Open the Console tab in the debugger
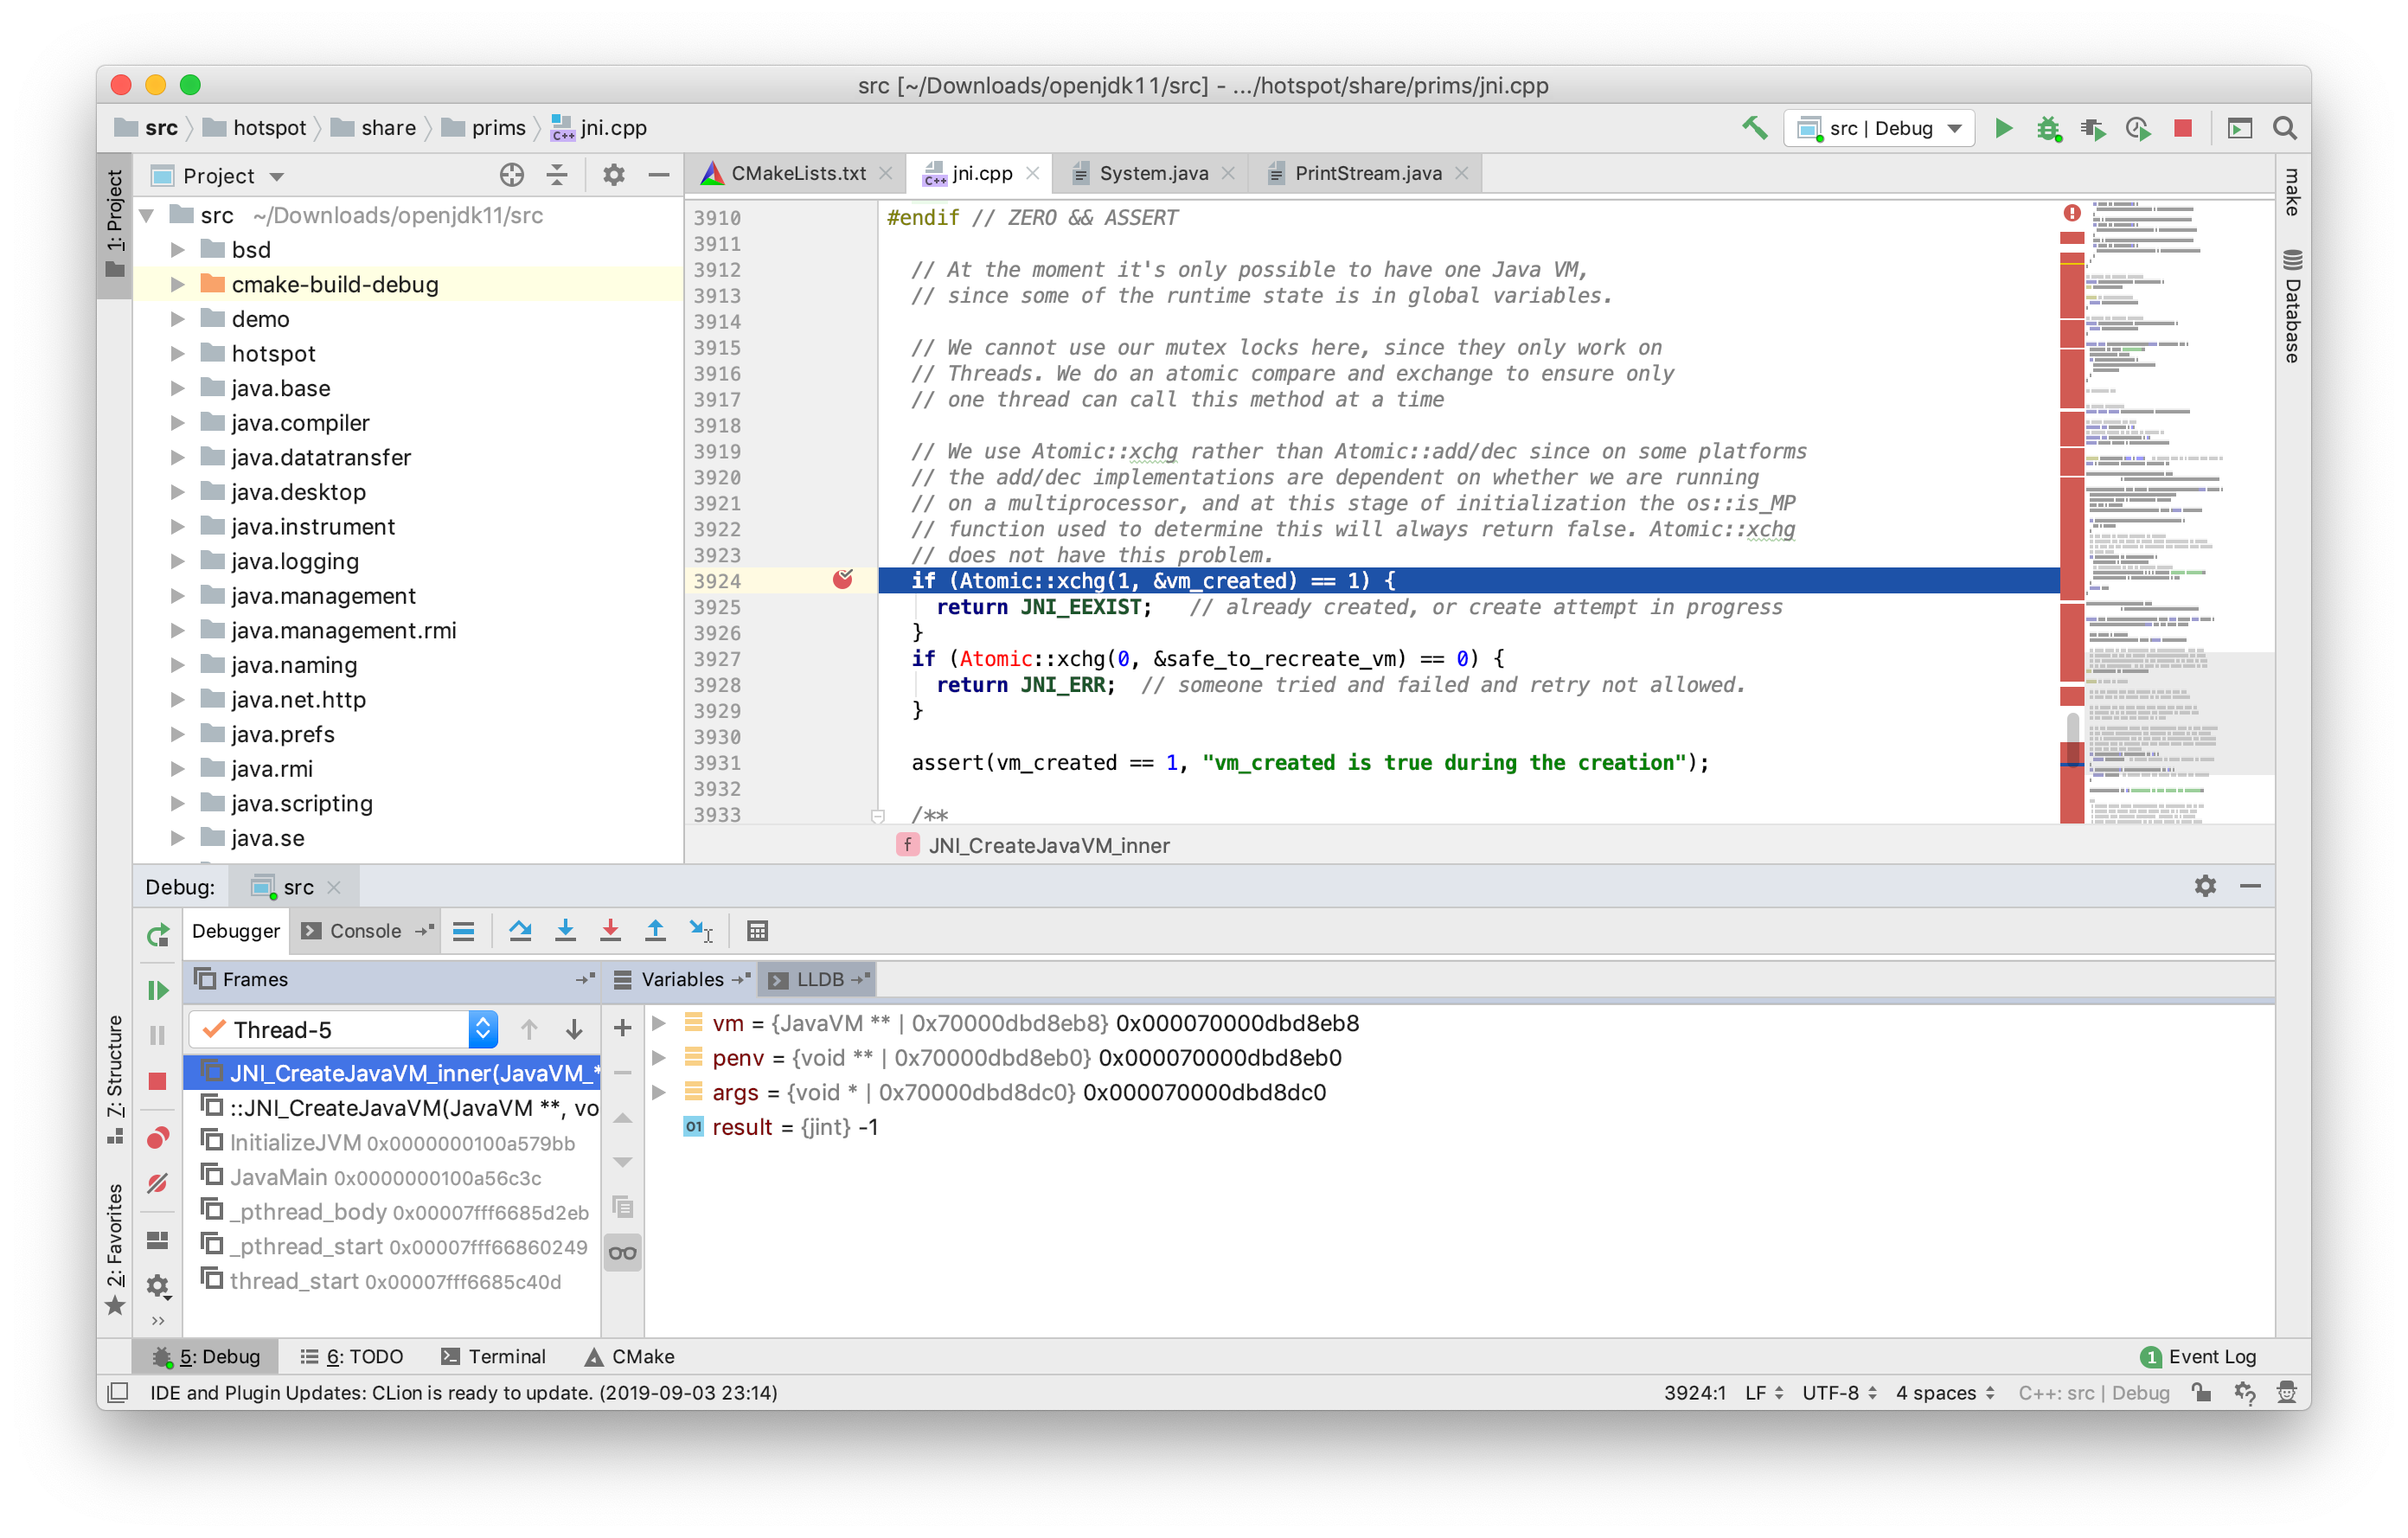 (365, 930)
